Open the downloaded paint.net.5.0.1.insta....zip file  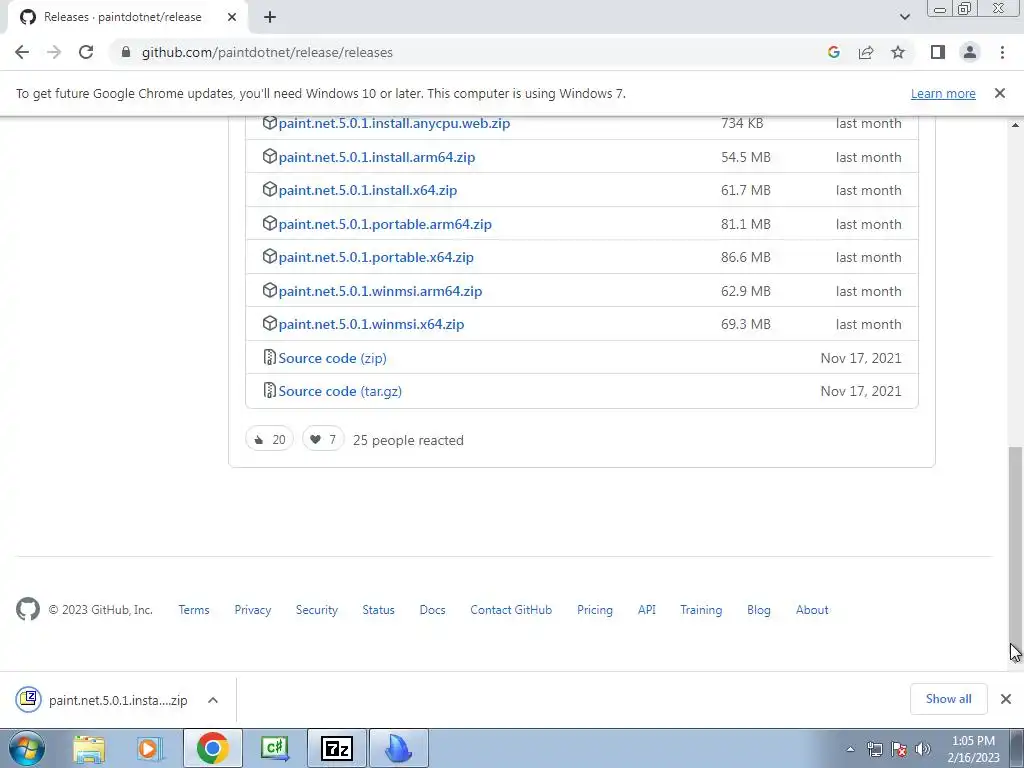[103, 700]
